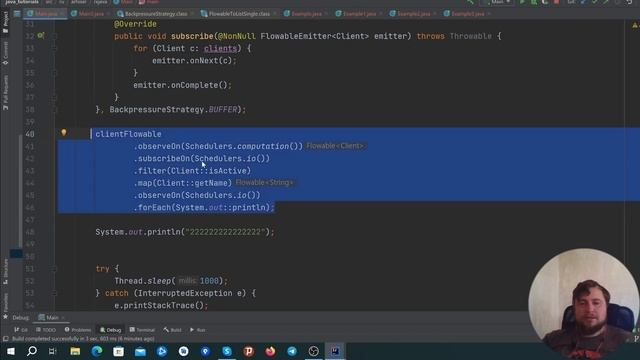Viewport: 640px width, 360px height.
Task: Collapse the for loop with its fold marker on line 33
Action: [x=54, y=48]
